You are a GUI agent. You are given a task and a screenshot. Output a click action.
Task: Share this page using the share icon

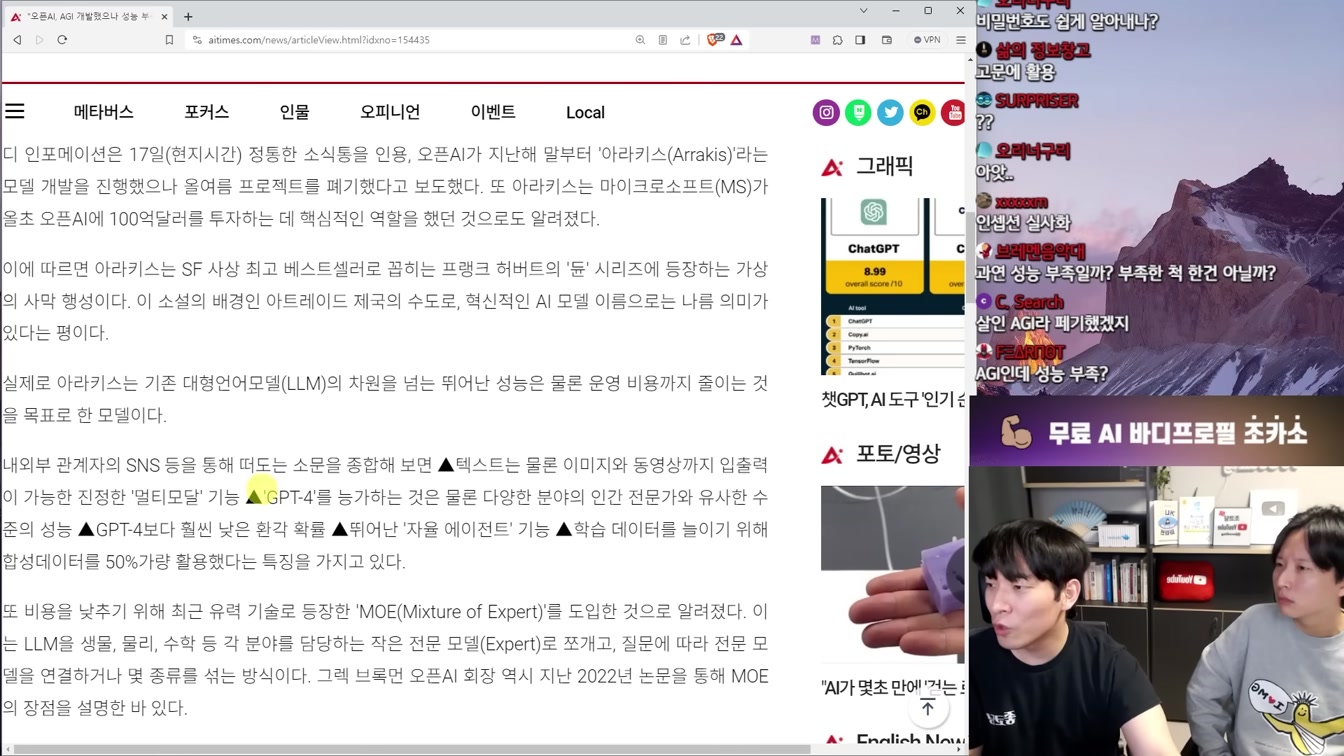point(685,40)
